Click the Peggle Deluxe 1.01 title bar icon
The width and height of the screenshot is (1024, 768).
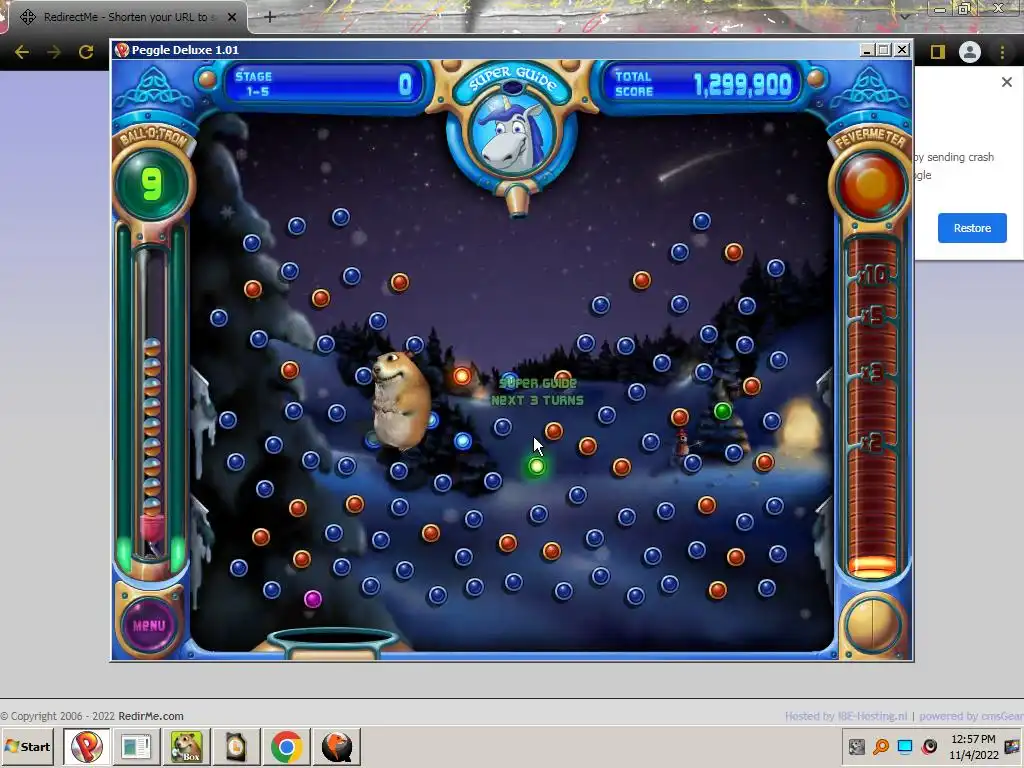point(121,50)
